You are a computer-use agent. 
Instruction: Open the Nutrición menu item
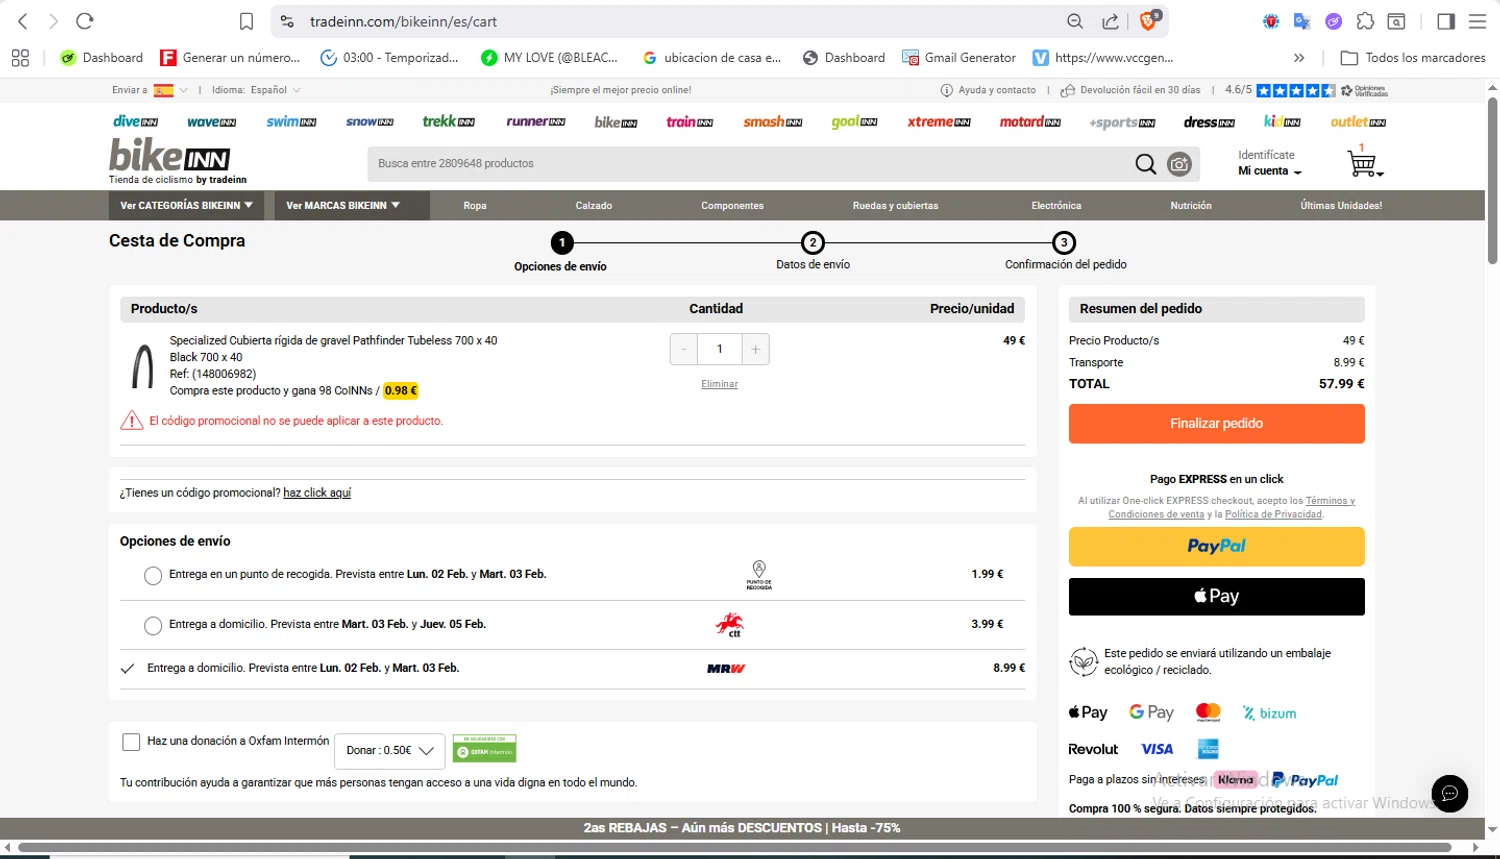coord(1191,206)
